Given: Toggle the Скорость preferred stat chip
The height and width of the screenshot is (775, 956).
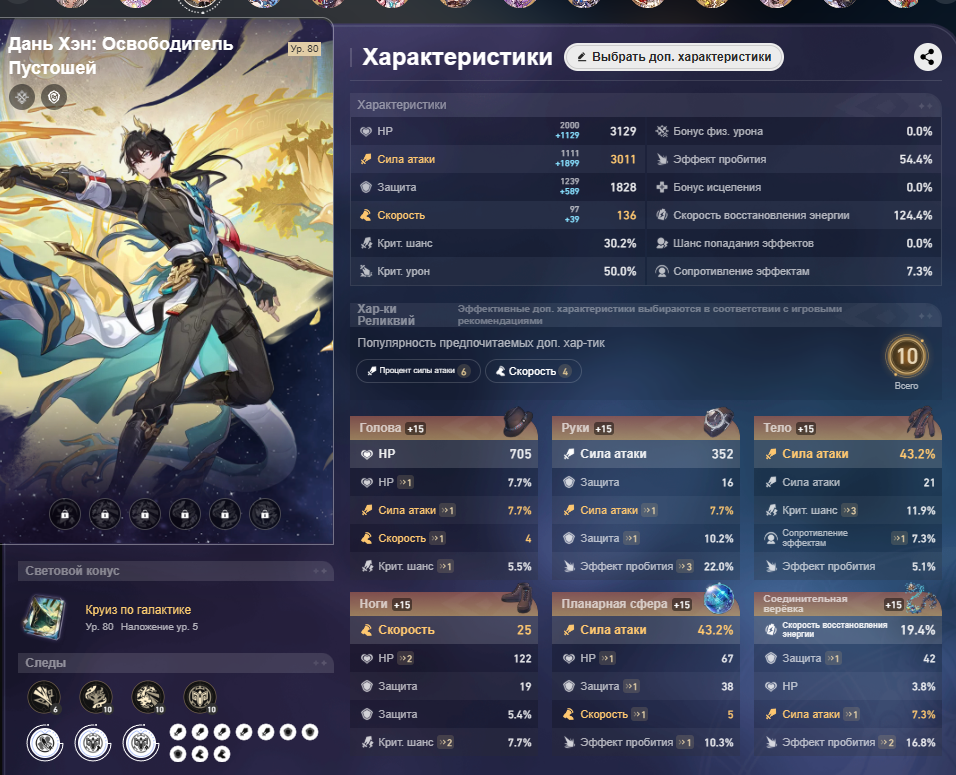Looking at the screenshot, I should [x=533, y=371].
